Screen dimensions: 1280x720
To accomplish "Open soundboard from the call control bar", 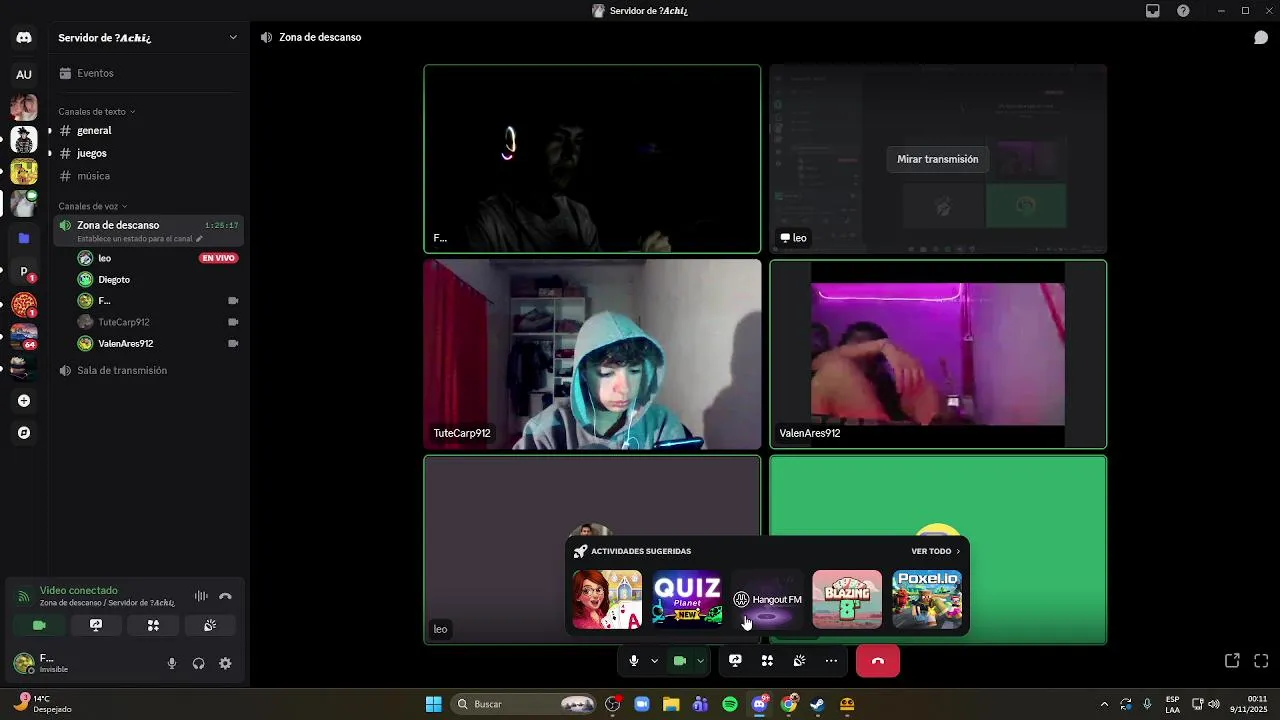I will coord(799,661).
